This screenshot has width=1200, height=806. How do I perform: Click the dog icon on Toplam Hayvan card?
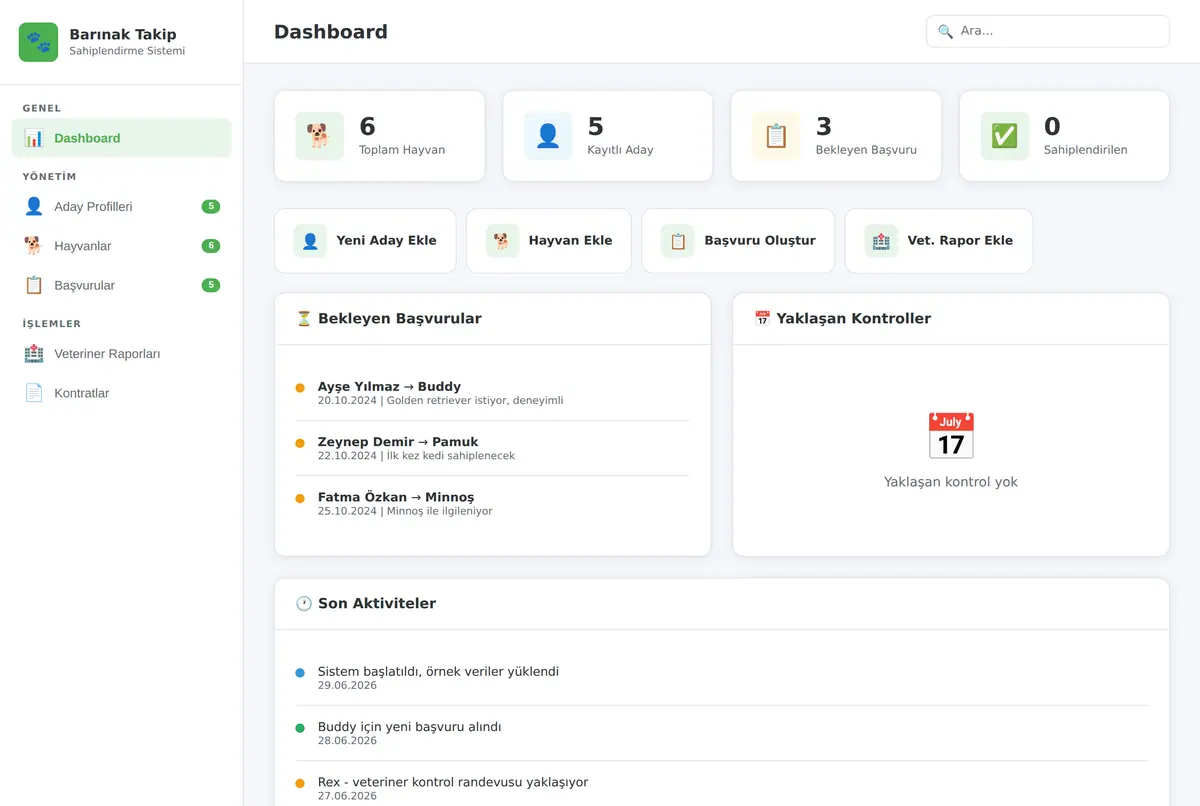[319, 136]
